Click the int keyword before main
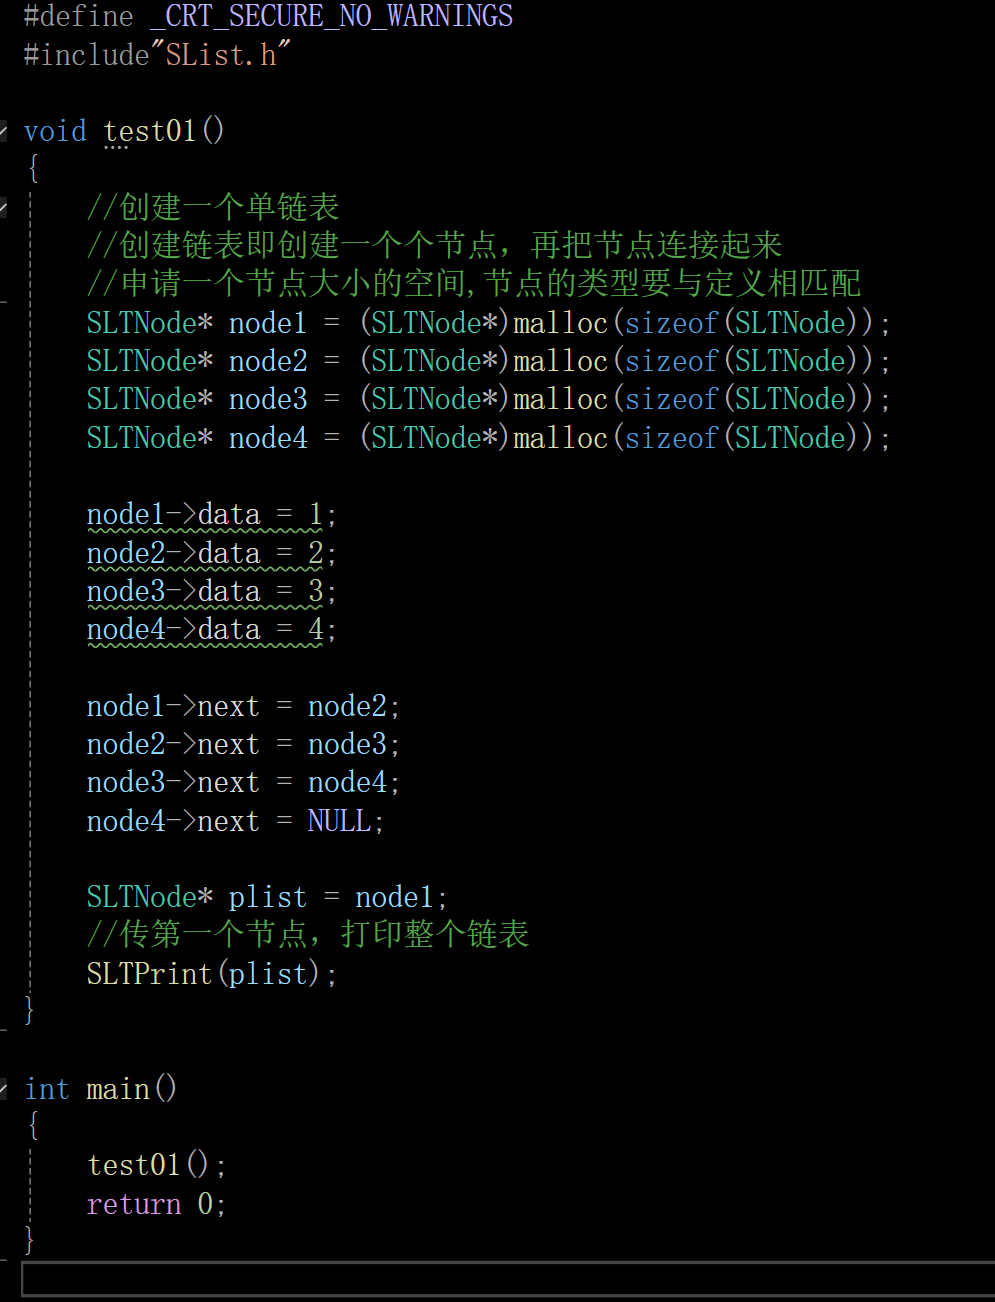This screenshot has width=995, height=1302. pos(47,1089)
